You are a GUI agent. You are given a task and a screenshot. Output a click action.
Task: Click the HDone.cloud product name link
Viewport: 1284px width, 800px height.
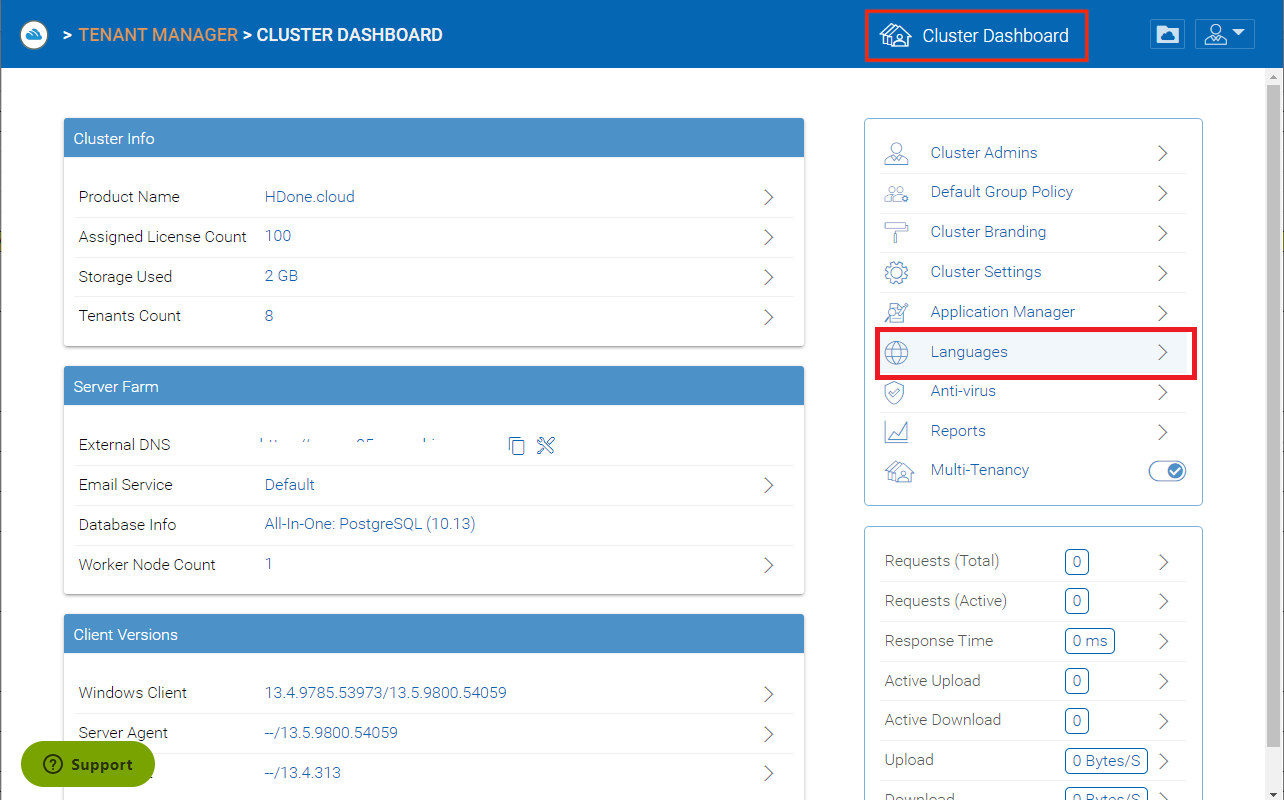(x=310, y=197)
